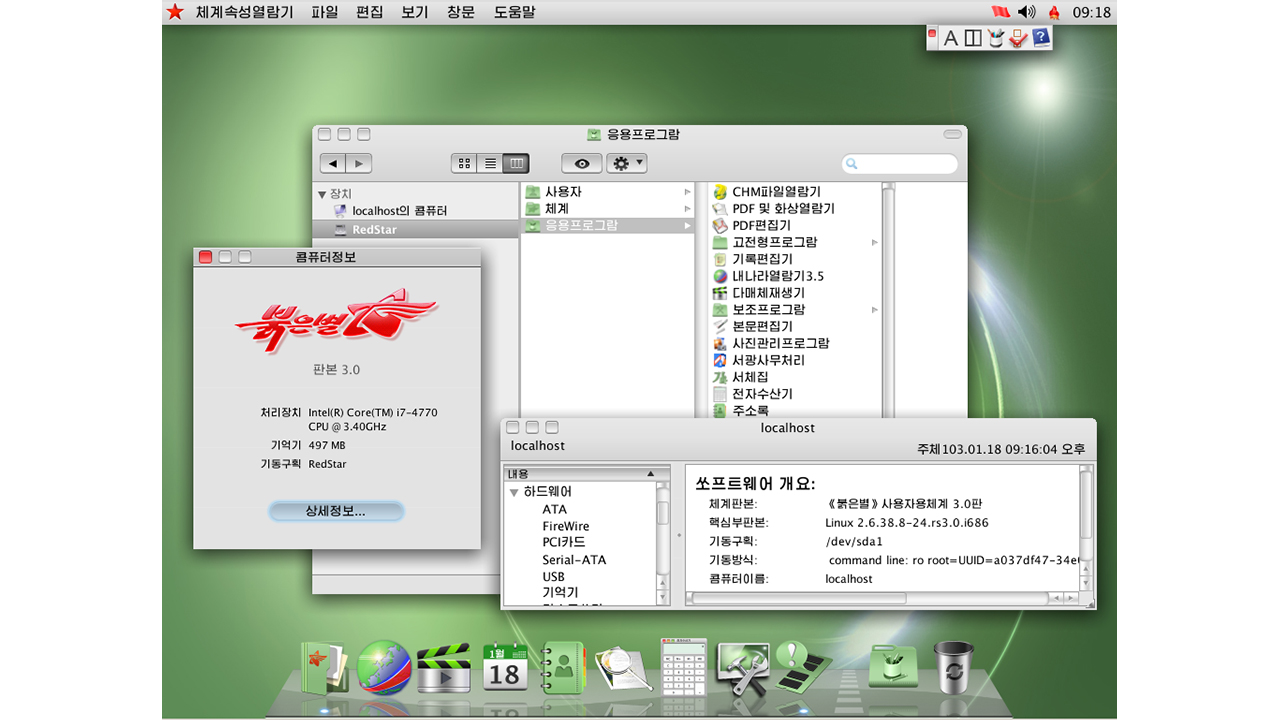This screenshot has width=1280, height=720.
Task: Open the blue help book icon
Action: pos(1041,38)
